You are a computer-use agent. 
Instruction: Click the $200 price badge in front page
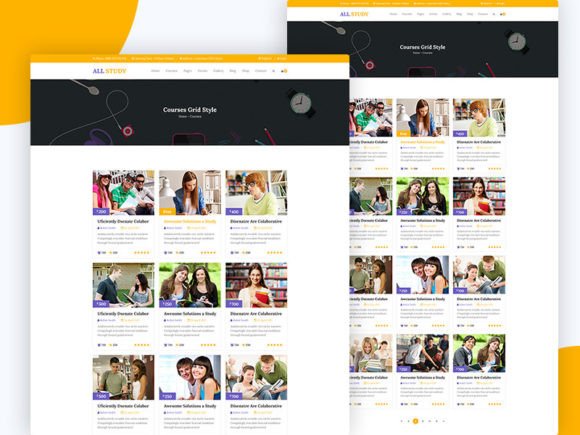101,212
